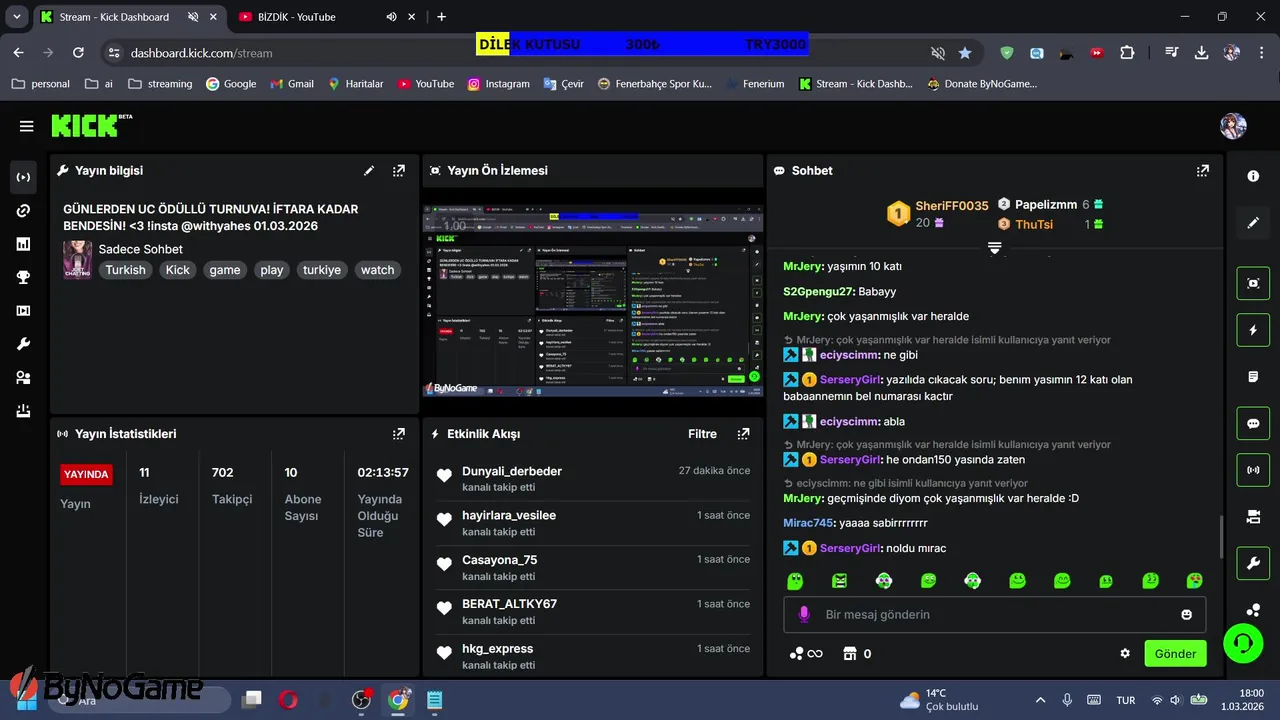Viewport: 1280px width, 720px height.
Task: Reload the page
Action: coord(78,53)
